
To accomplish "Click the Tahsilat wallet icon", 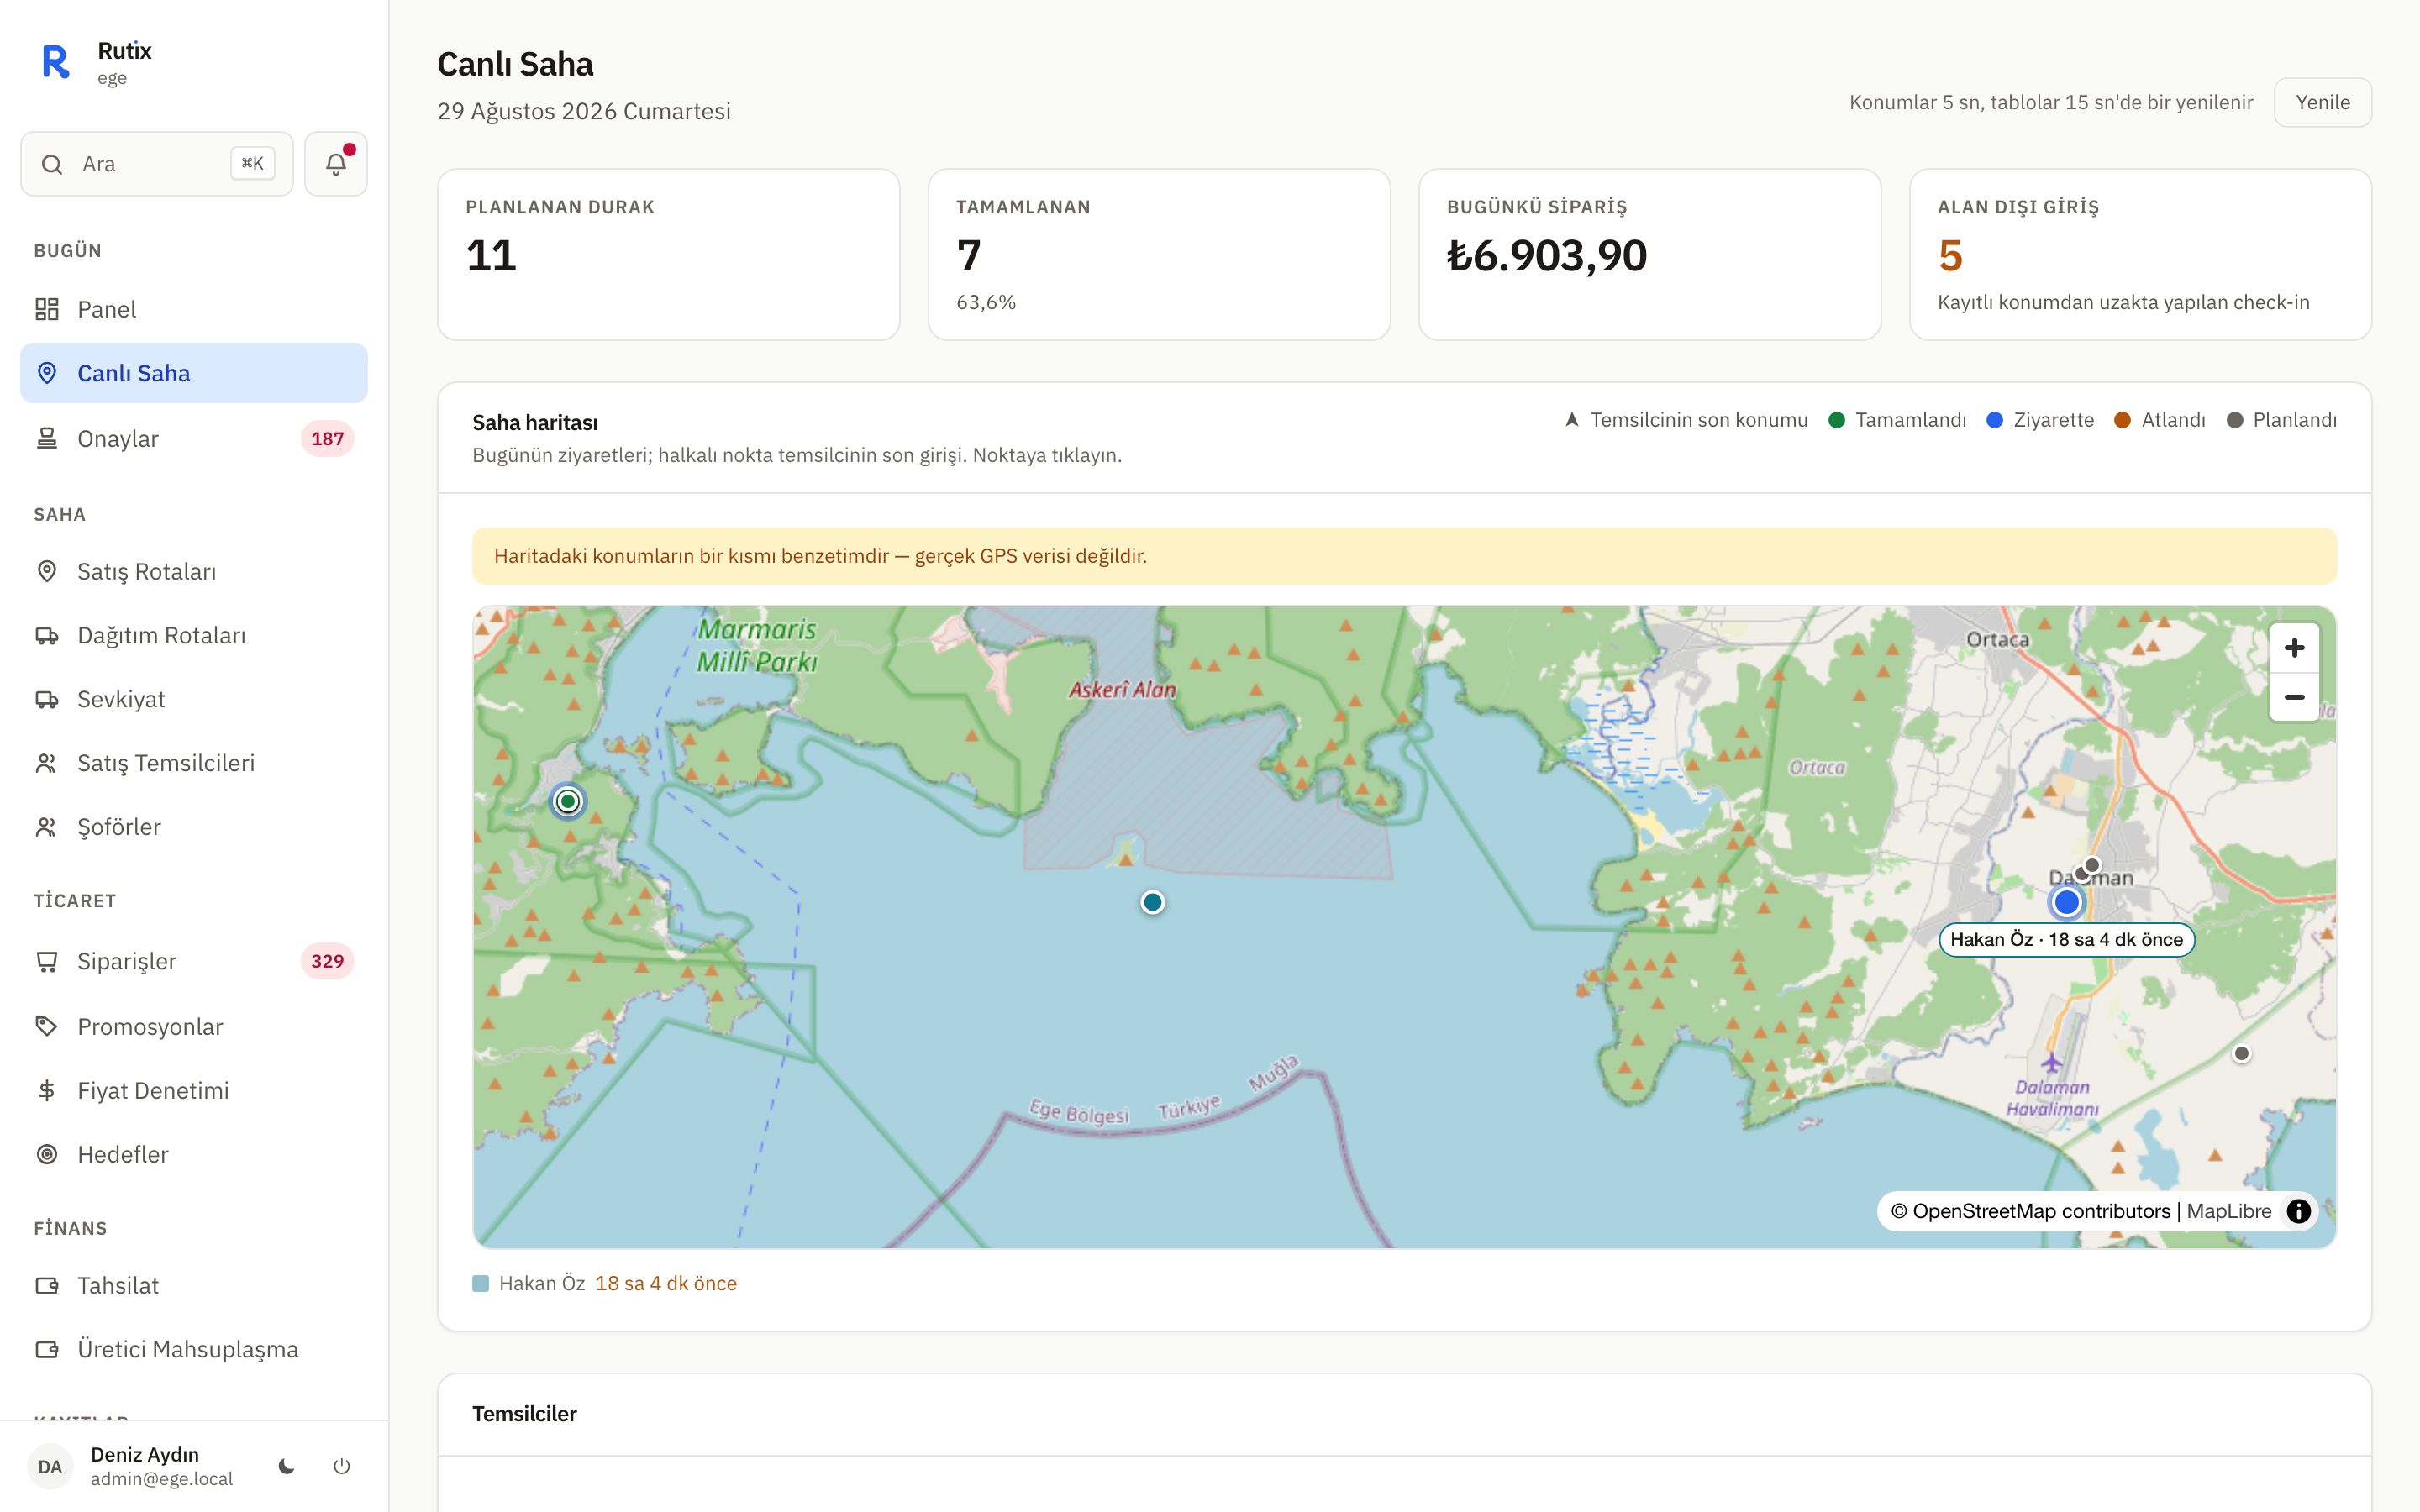I will (x=47, y=1285).
